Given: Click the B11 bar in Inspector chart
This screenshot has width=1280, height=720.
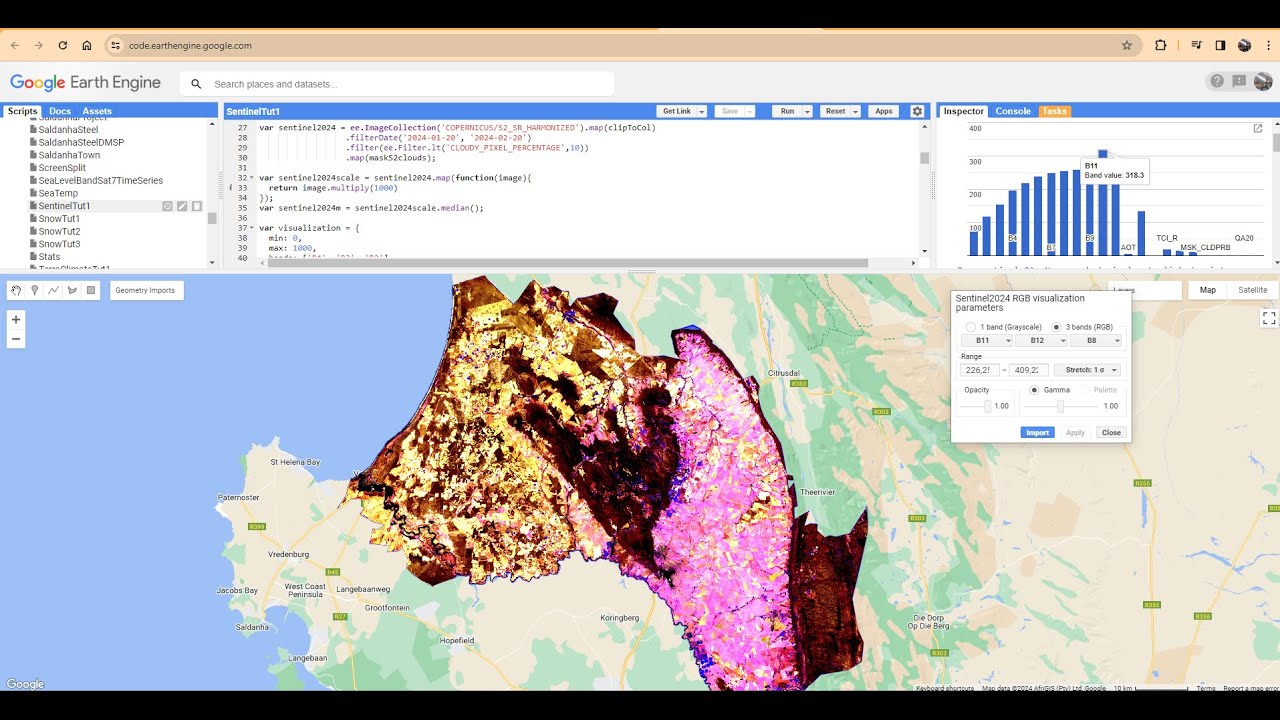Looking at the screenshot, I should coord(1102,205).
